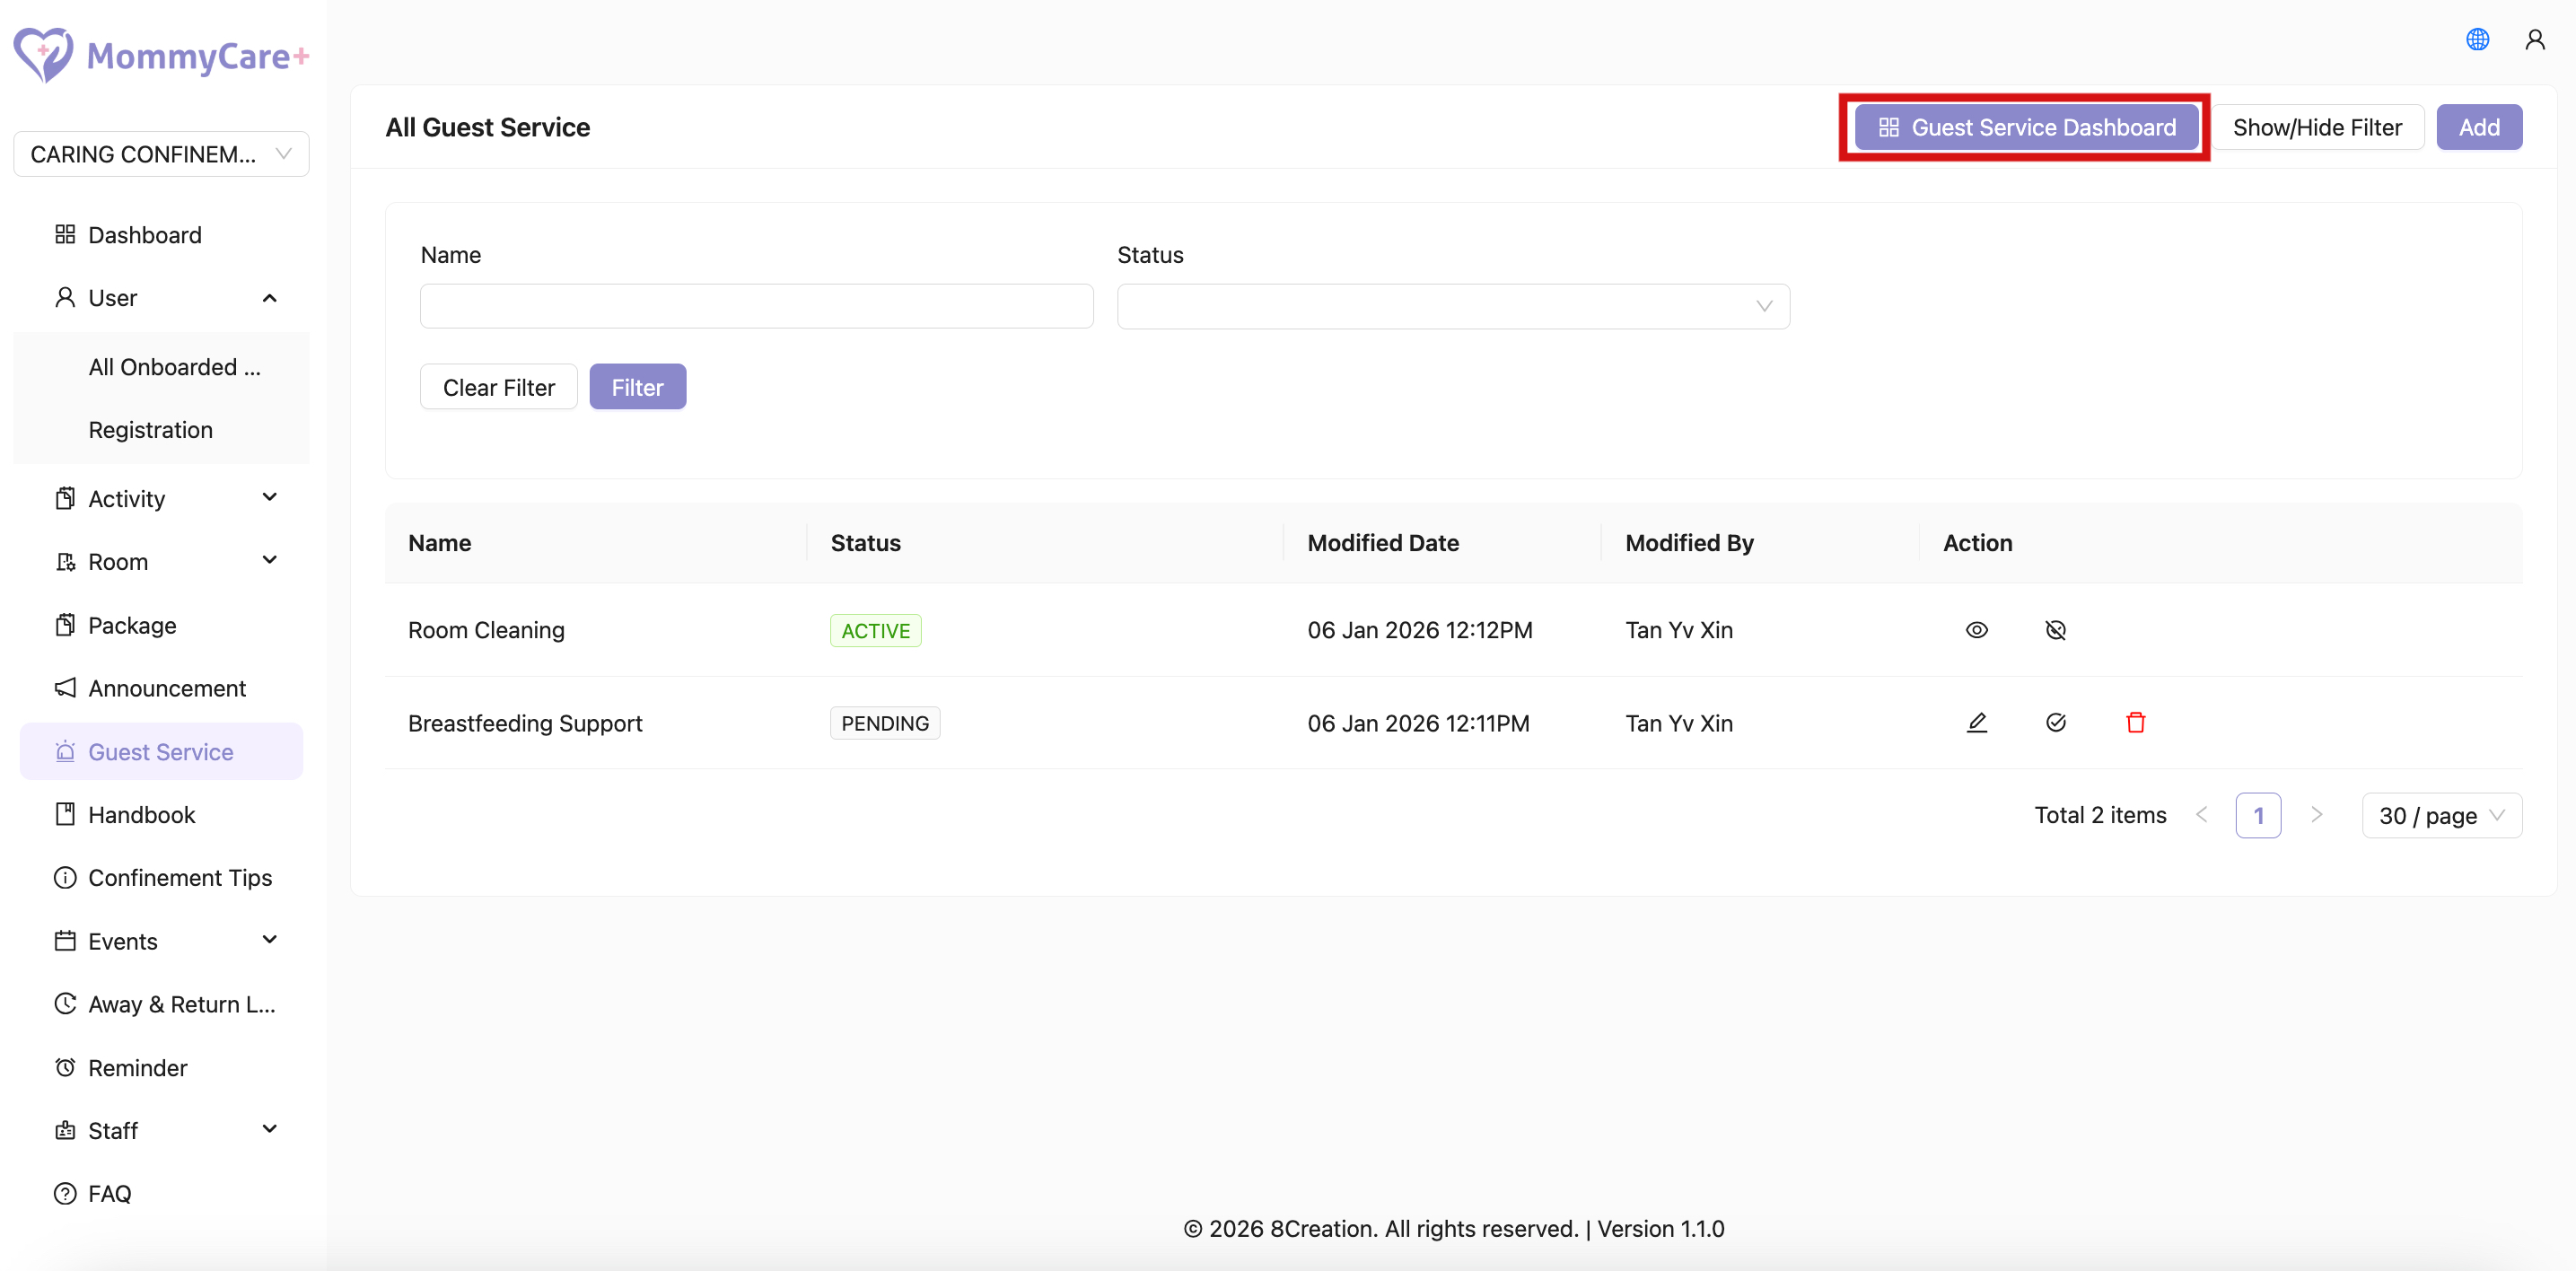Viewport: 2576px width, 1271px height.
Task: View Room Cleaning with the eye toggle
Action: [x=1977, y=630]
